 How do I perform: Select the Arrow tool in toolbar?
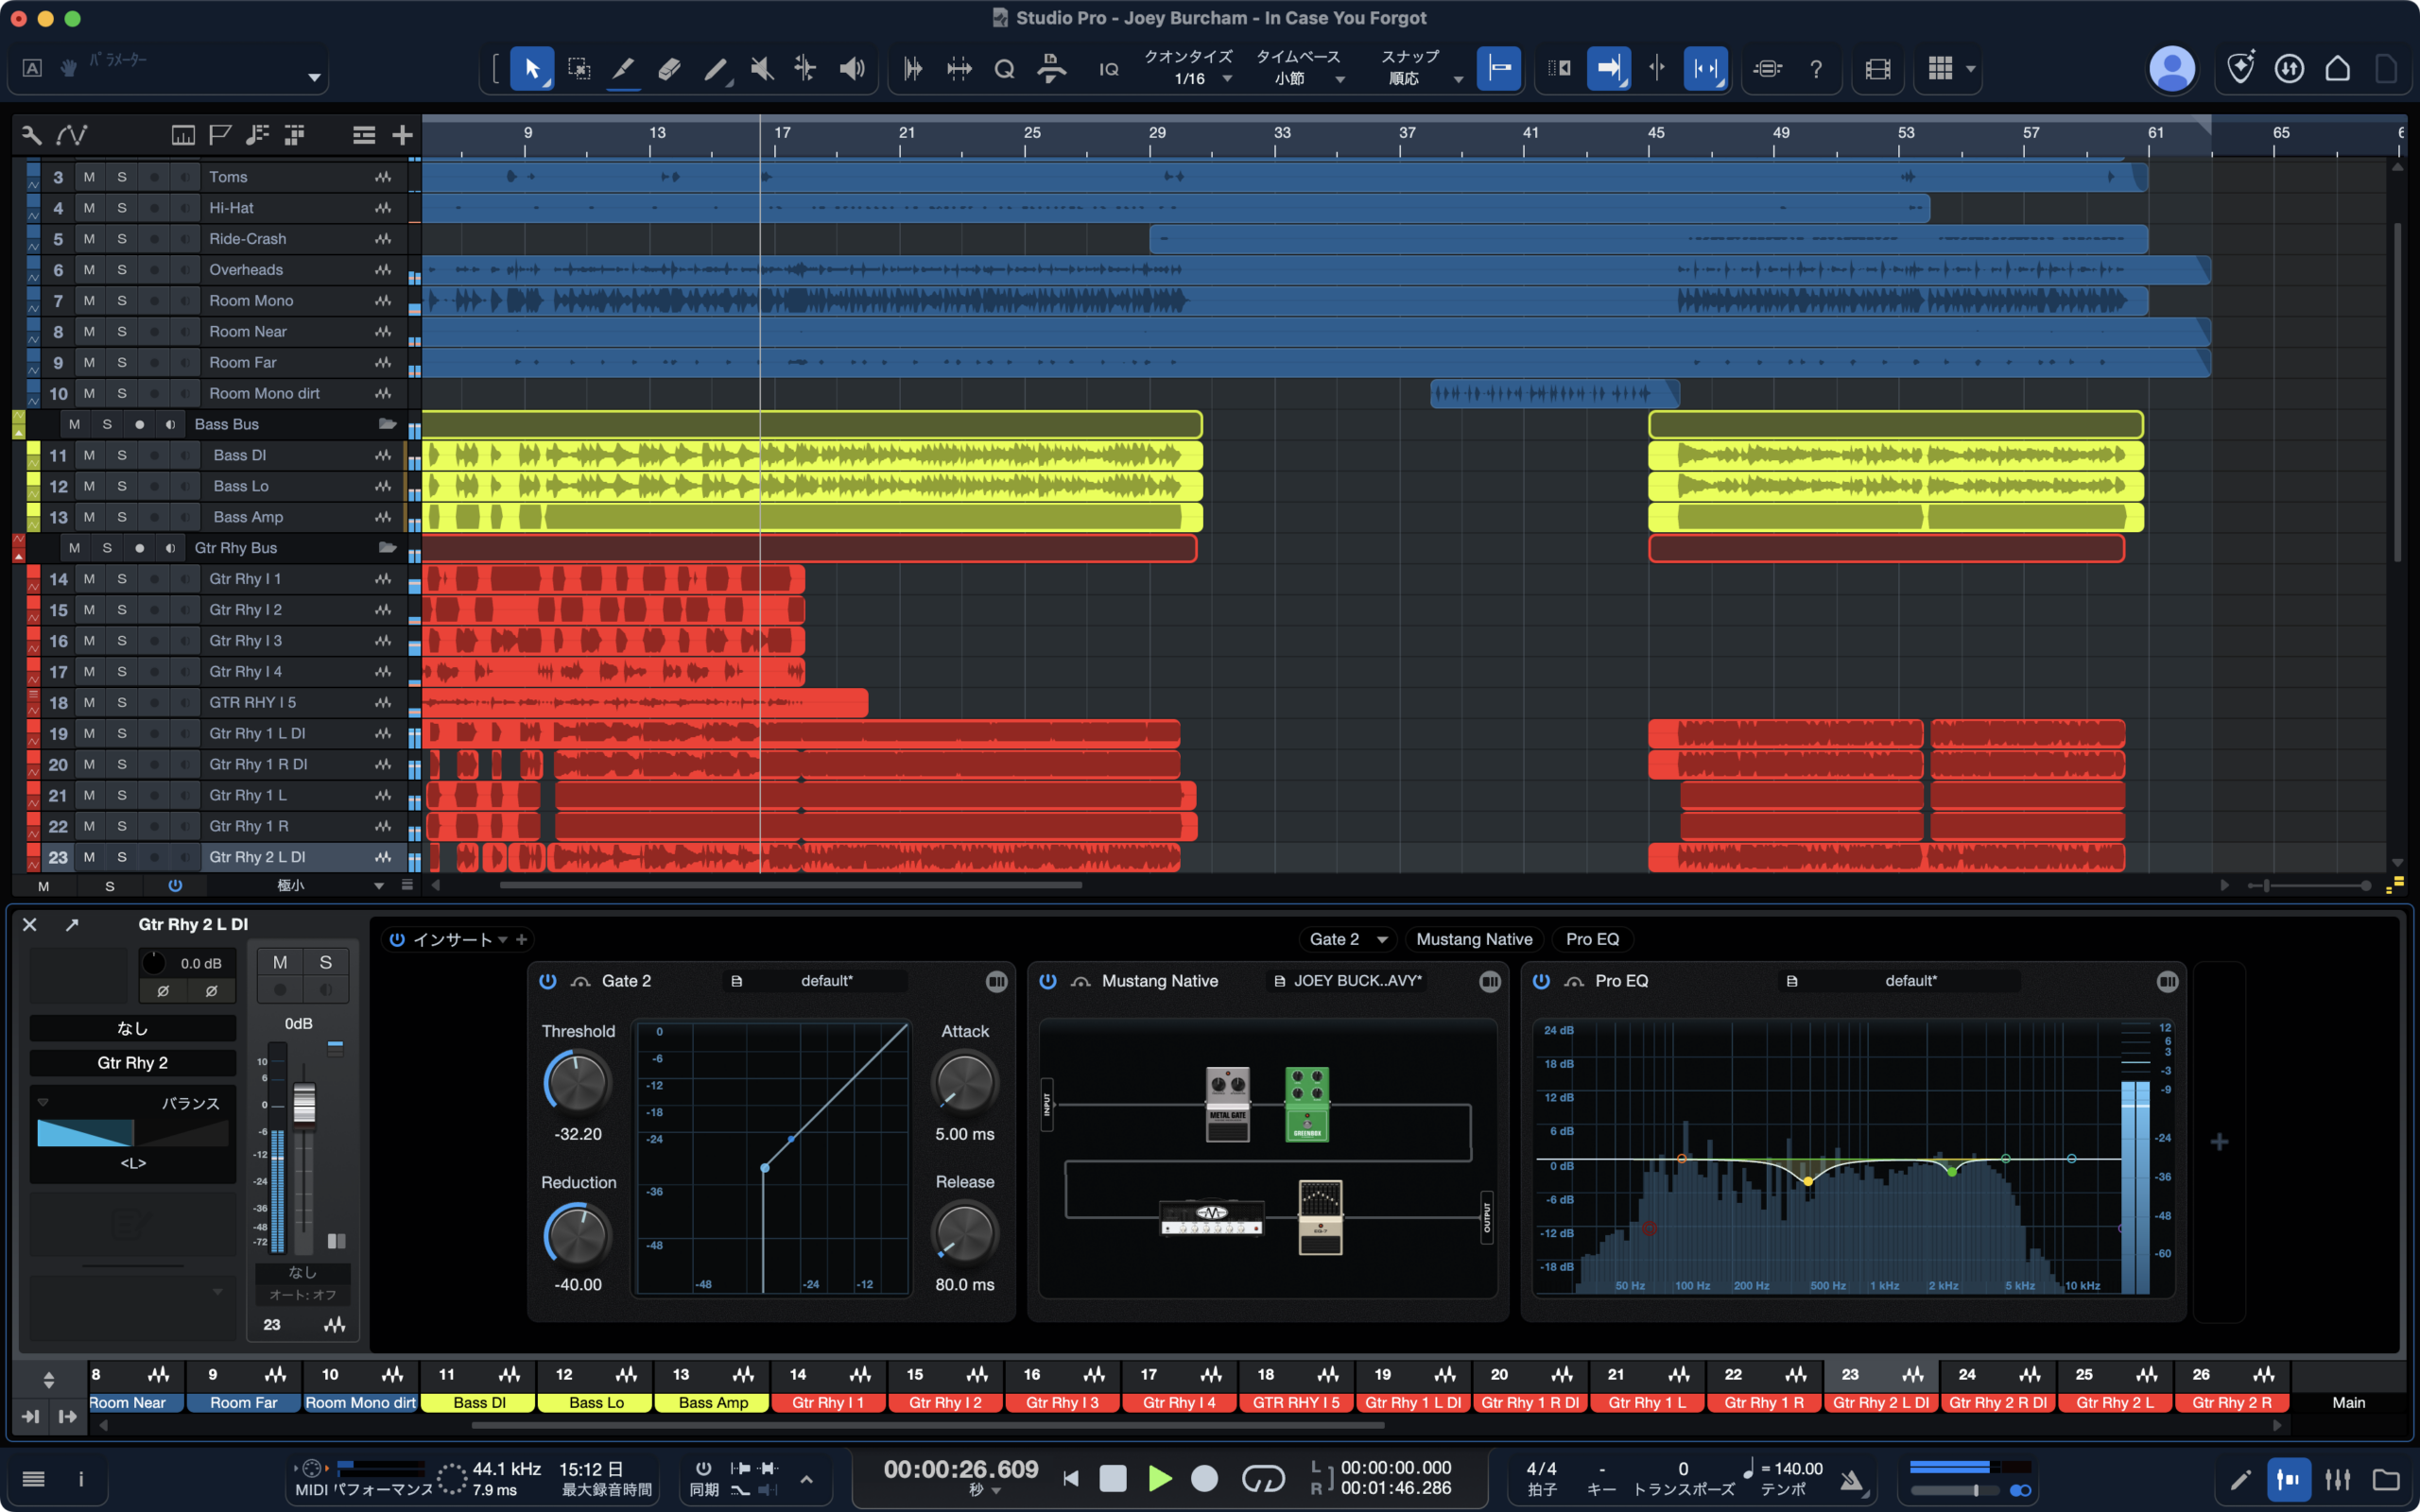click(532, 68)
